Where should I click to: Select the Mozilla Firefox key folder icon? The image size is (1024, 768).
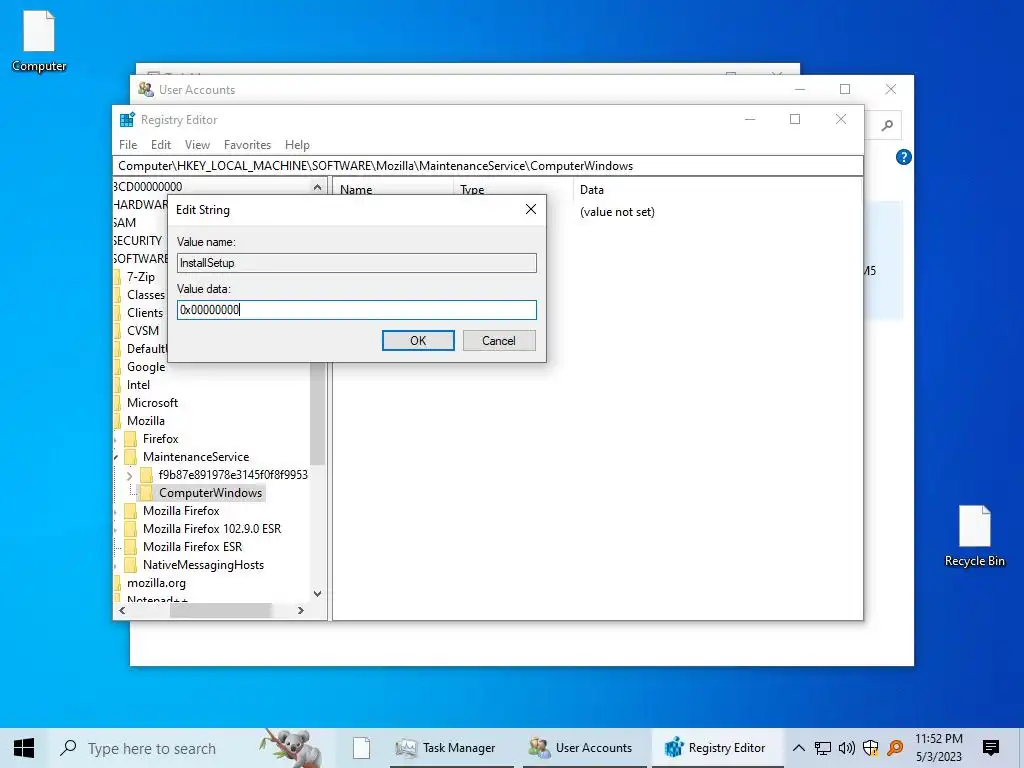click(131, 511)
